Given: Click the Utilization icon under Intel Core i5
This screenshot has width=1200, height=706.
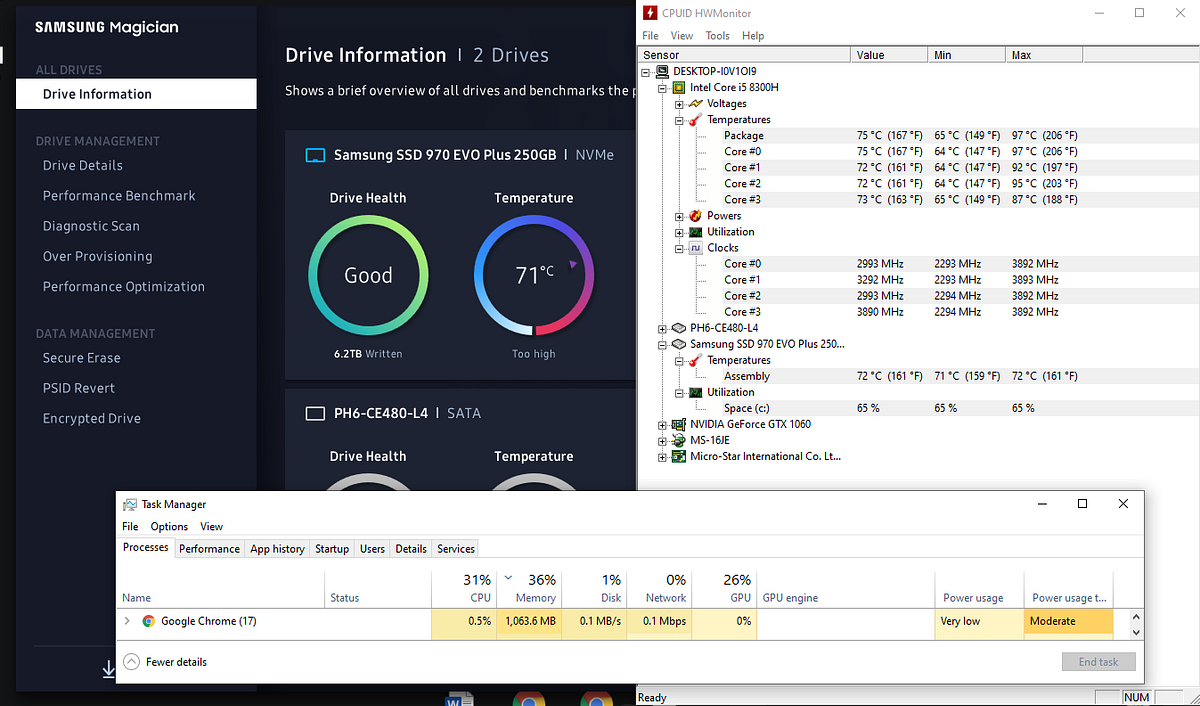Looking at the screenshot, I should pos(695,232).
